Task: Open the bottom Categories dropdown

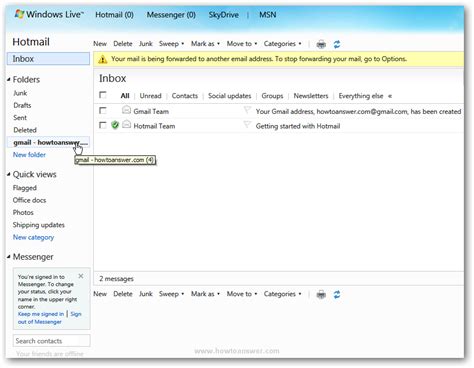Action: (x=282, y=294)
